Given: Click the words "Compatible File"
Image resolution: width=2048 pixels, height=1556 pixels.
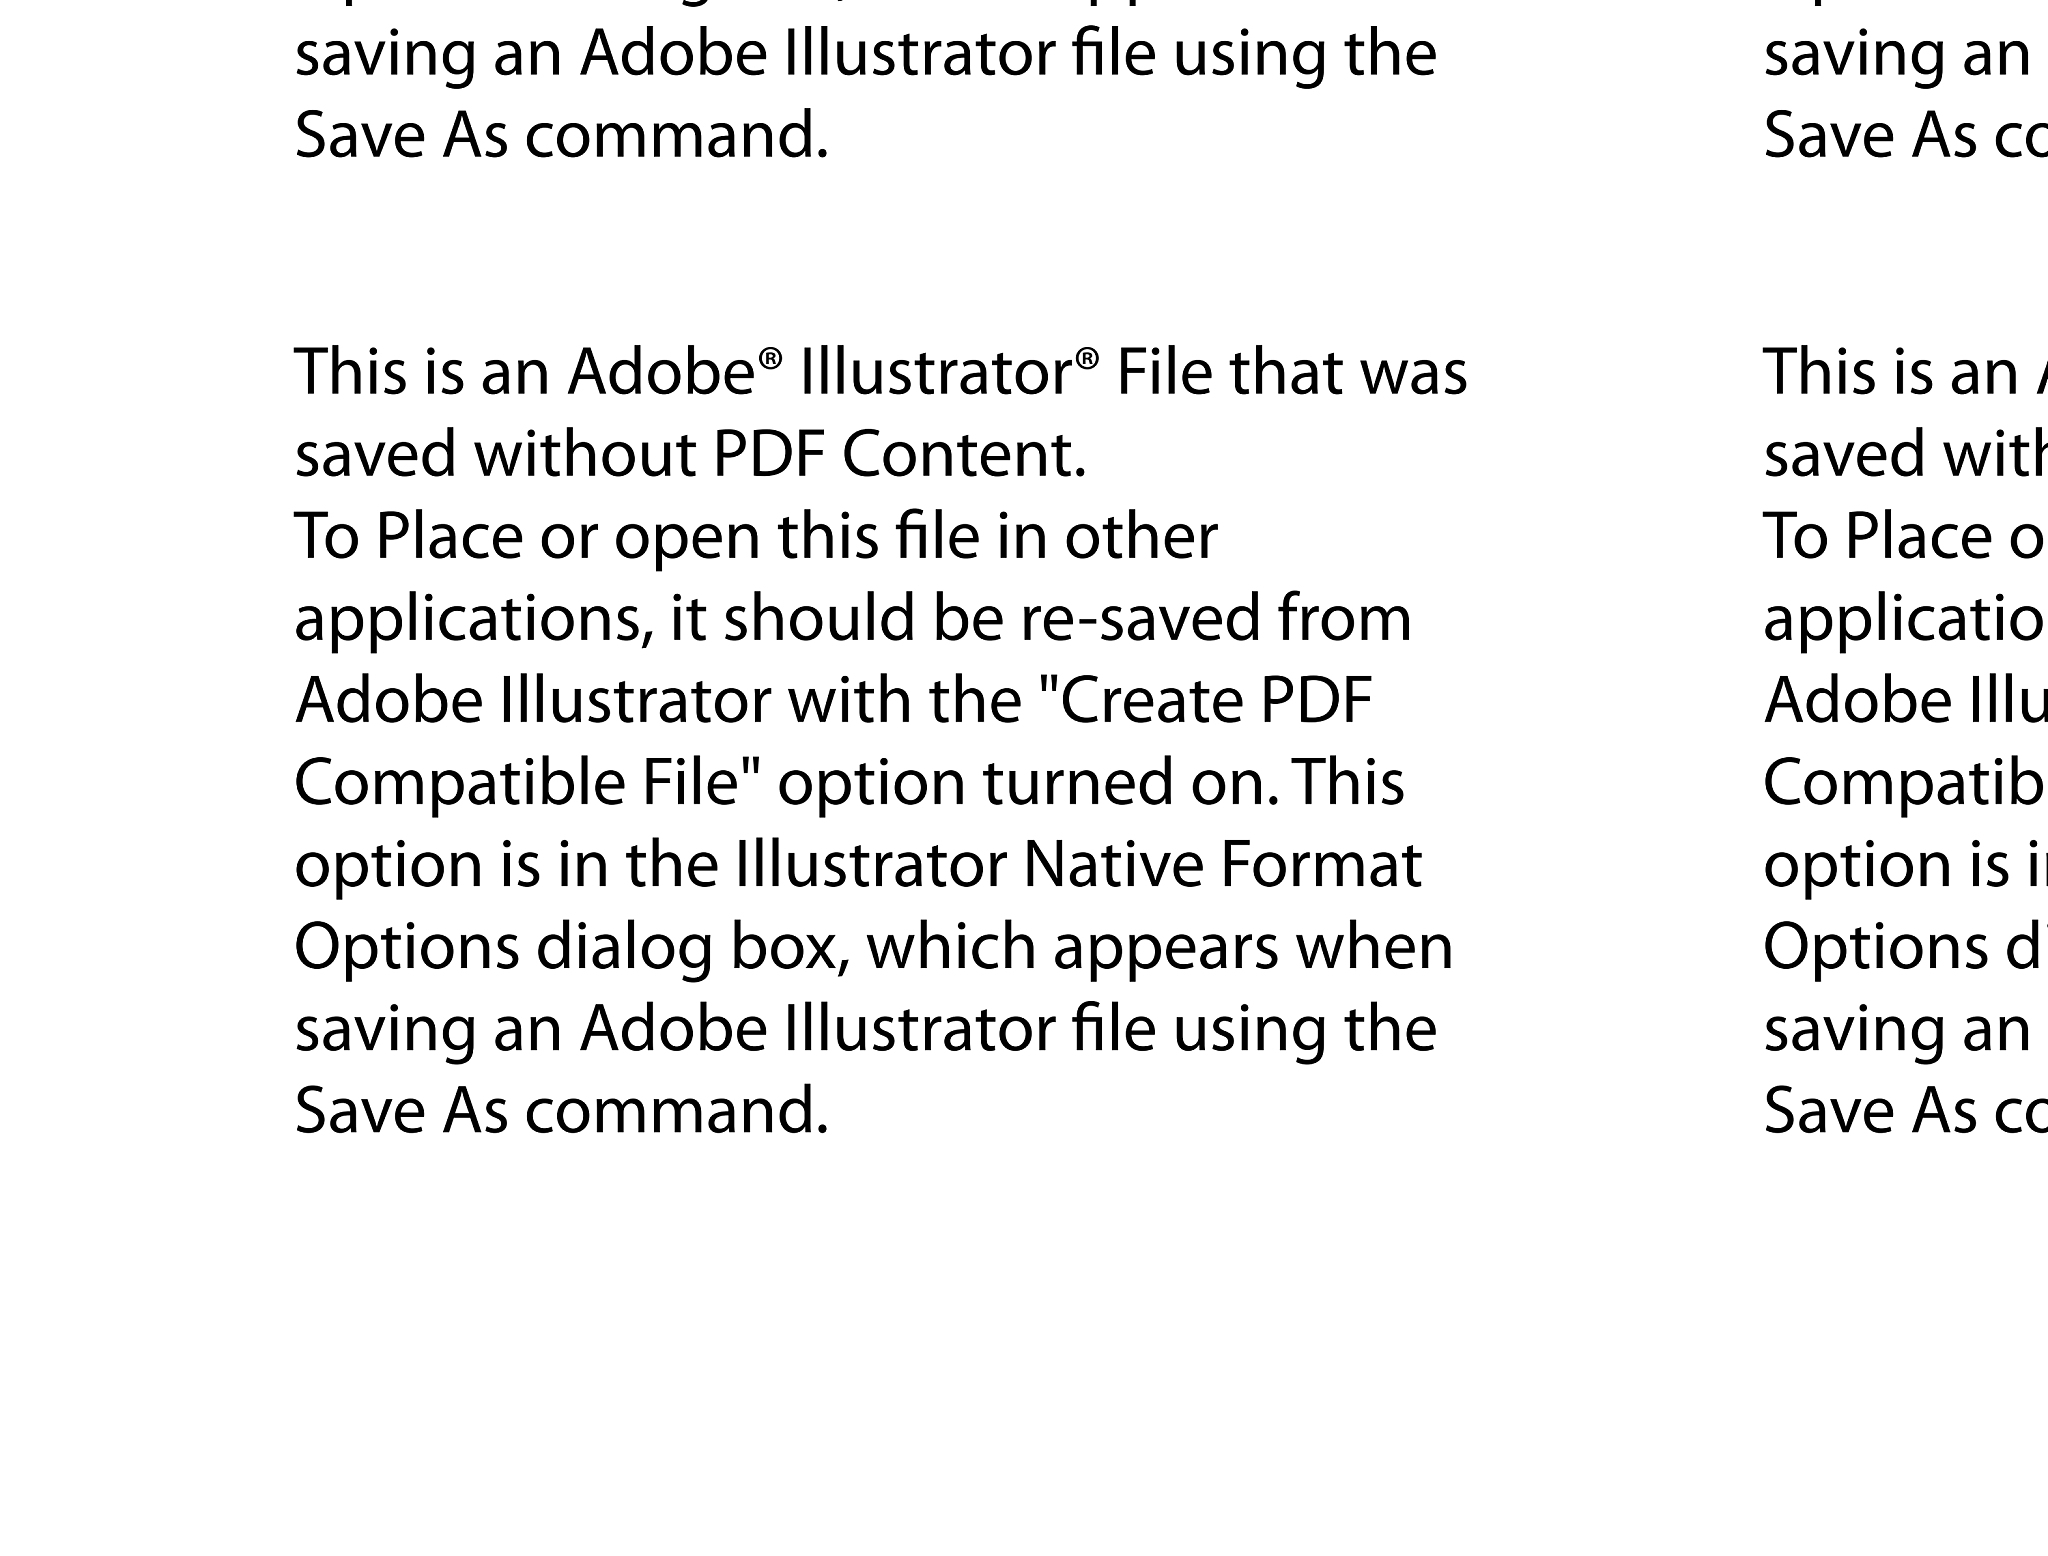Looking at the screenshot, I should click(516, 783).
